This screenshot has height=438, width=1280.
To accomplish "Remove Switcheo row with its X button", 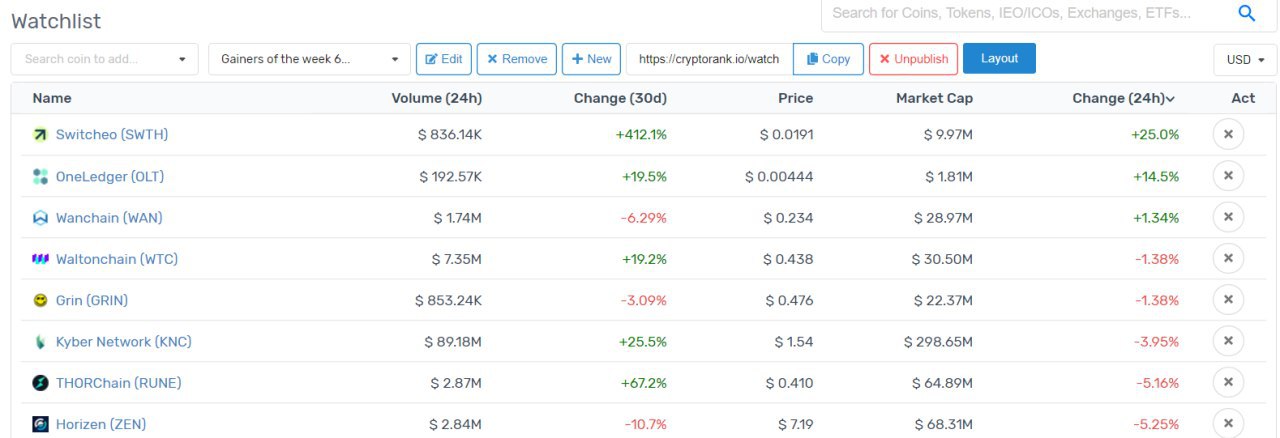I will coord(1228,134).
